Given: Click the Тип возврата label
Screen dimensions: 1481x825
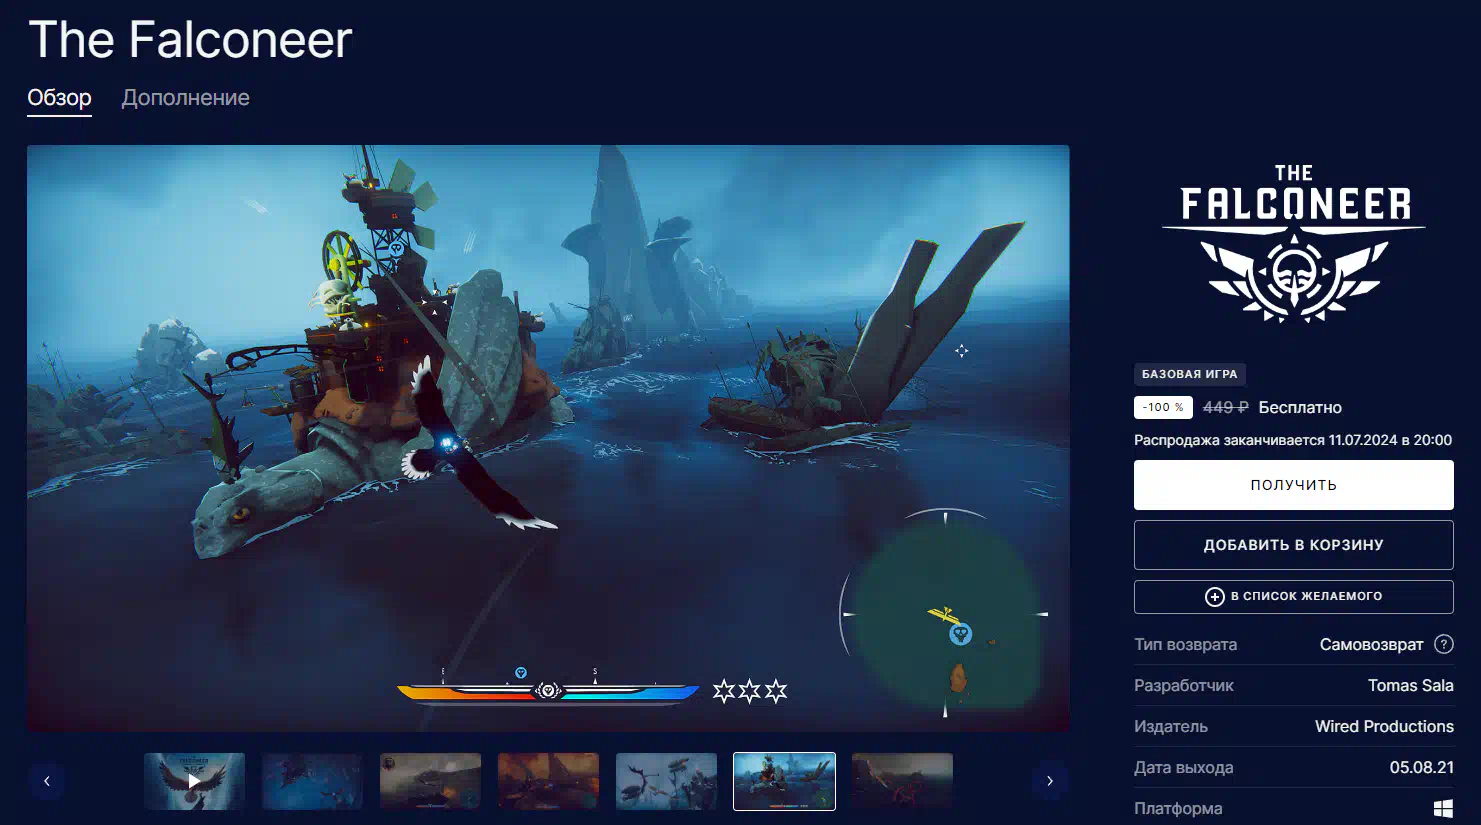Looking at the screenshot, I should (x=1185, y=644).
